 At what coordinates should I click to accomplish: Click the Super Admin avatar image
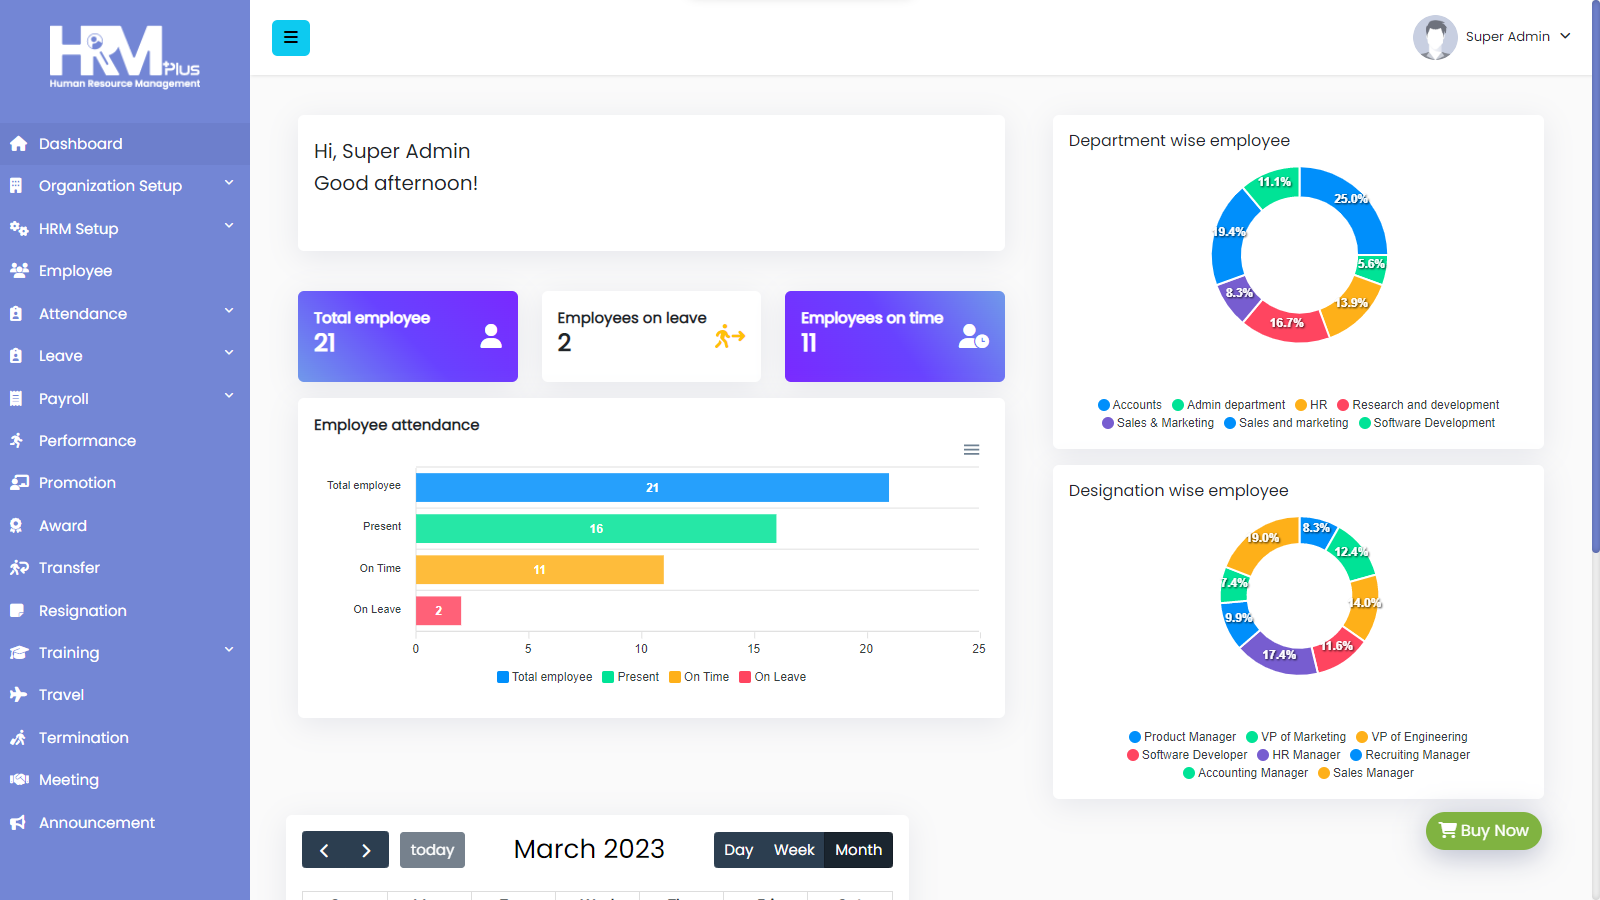pos(1435,37)
